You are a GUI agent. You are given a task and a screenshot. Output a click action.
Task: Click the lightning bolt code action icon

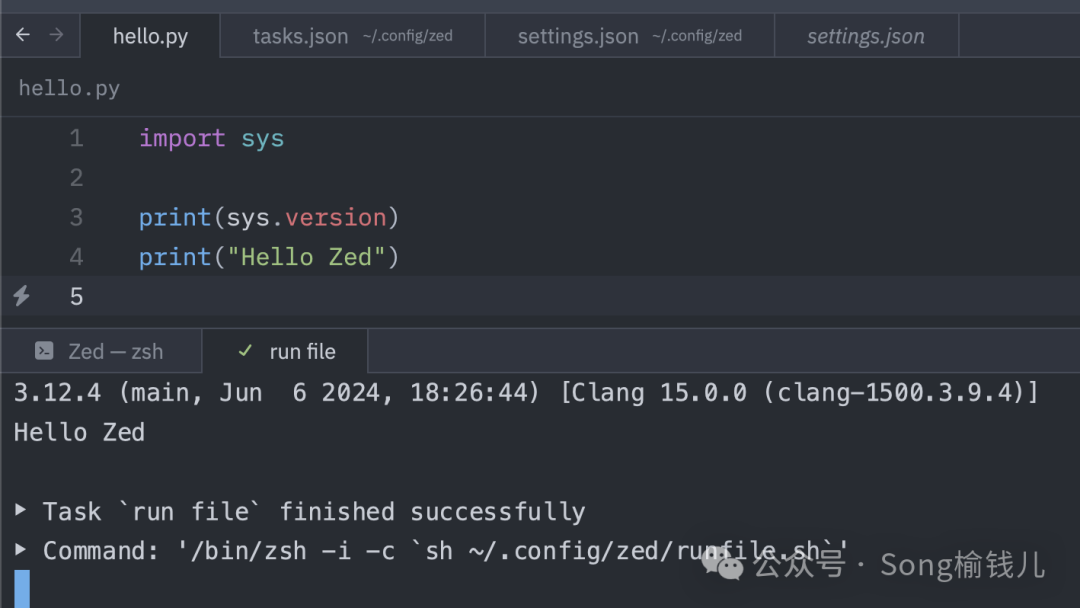(21, 296)
